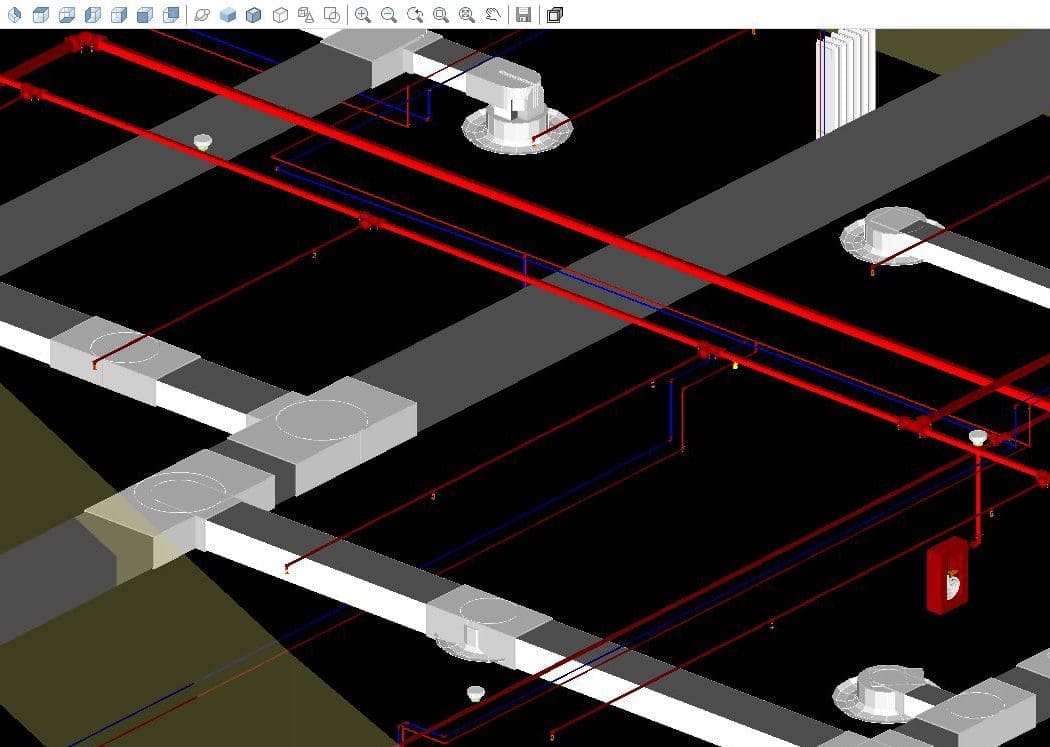The width and height of the screenshot is (1050, 747).
Task: Save using the floppy disk icon
Action: click(x=522, y=14)
